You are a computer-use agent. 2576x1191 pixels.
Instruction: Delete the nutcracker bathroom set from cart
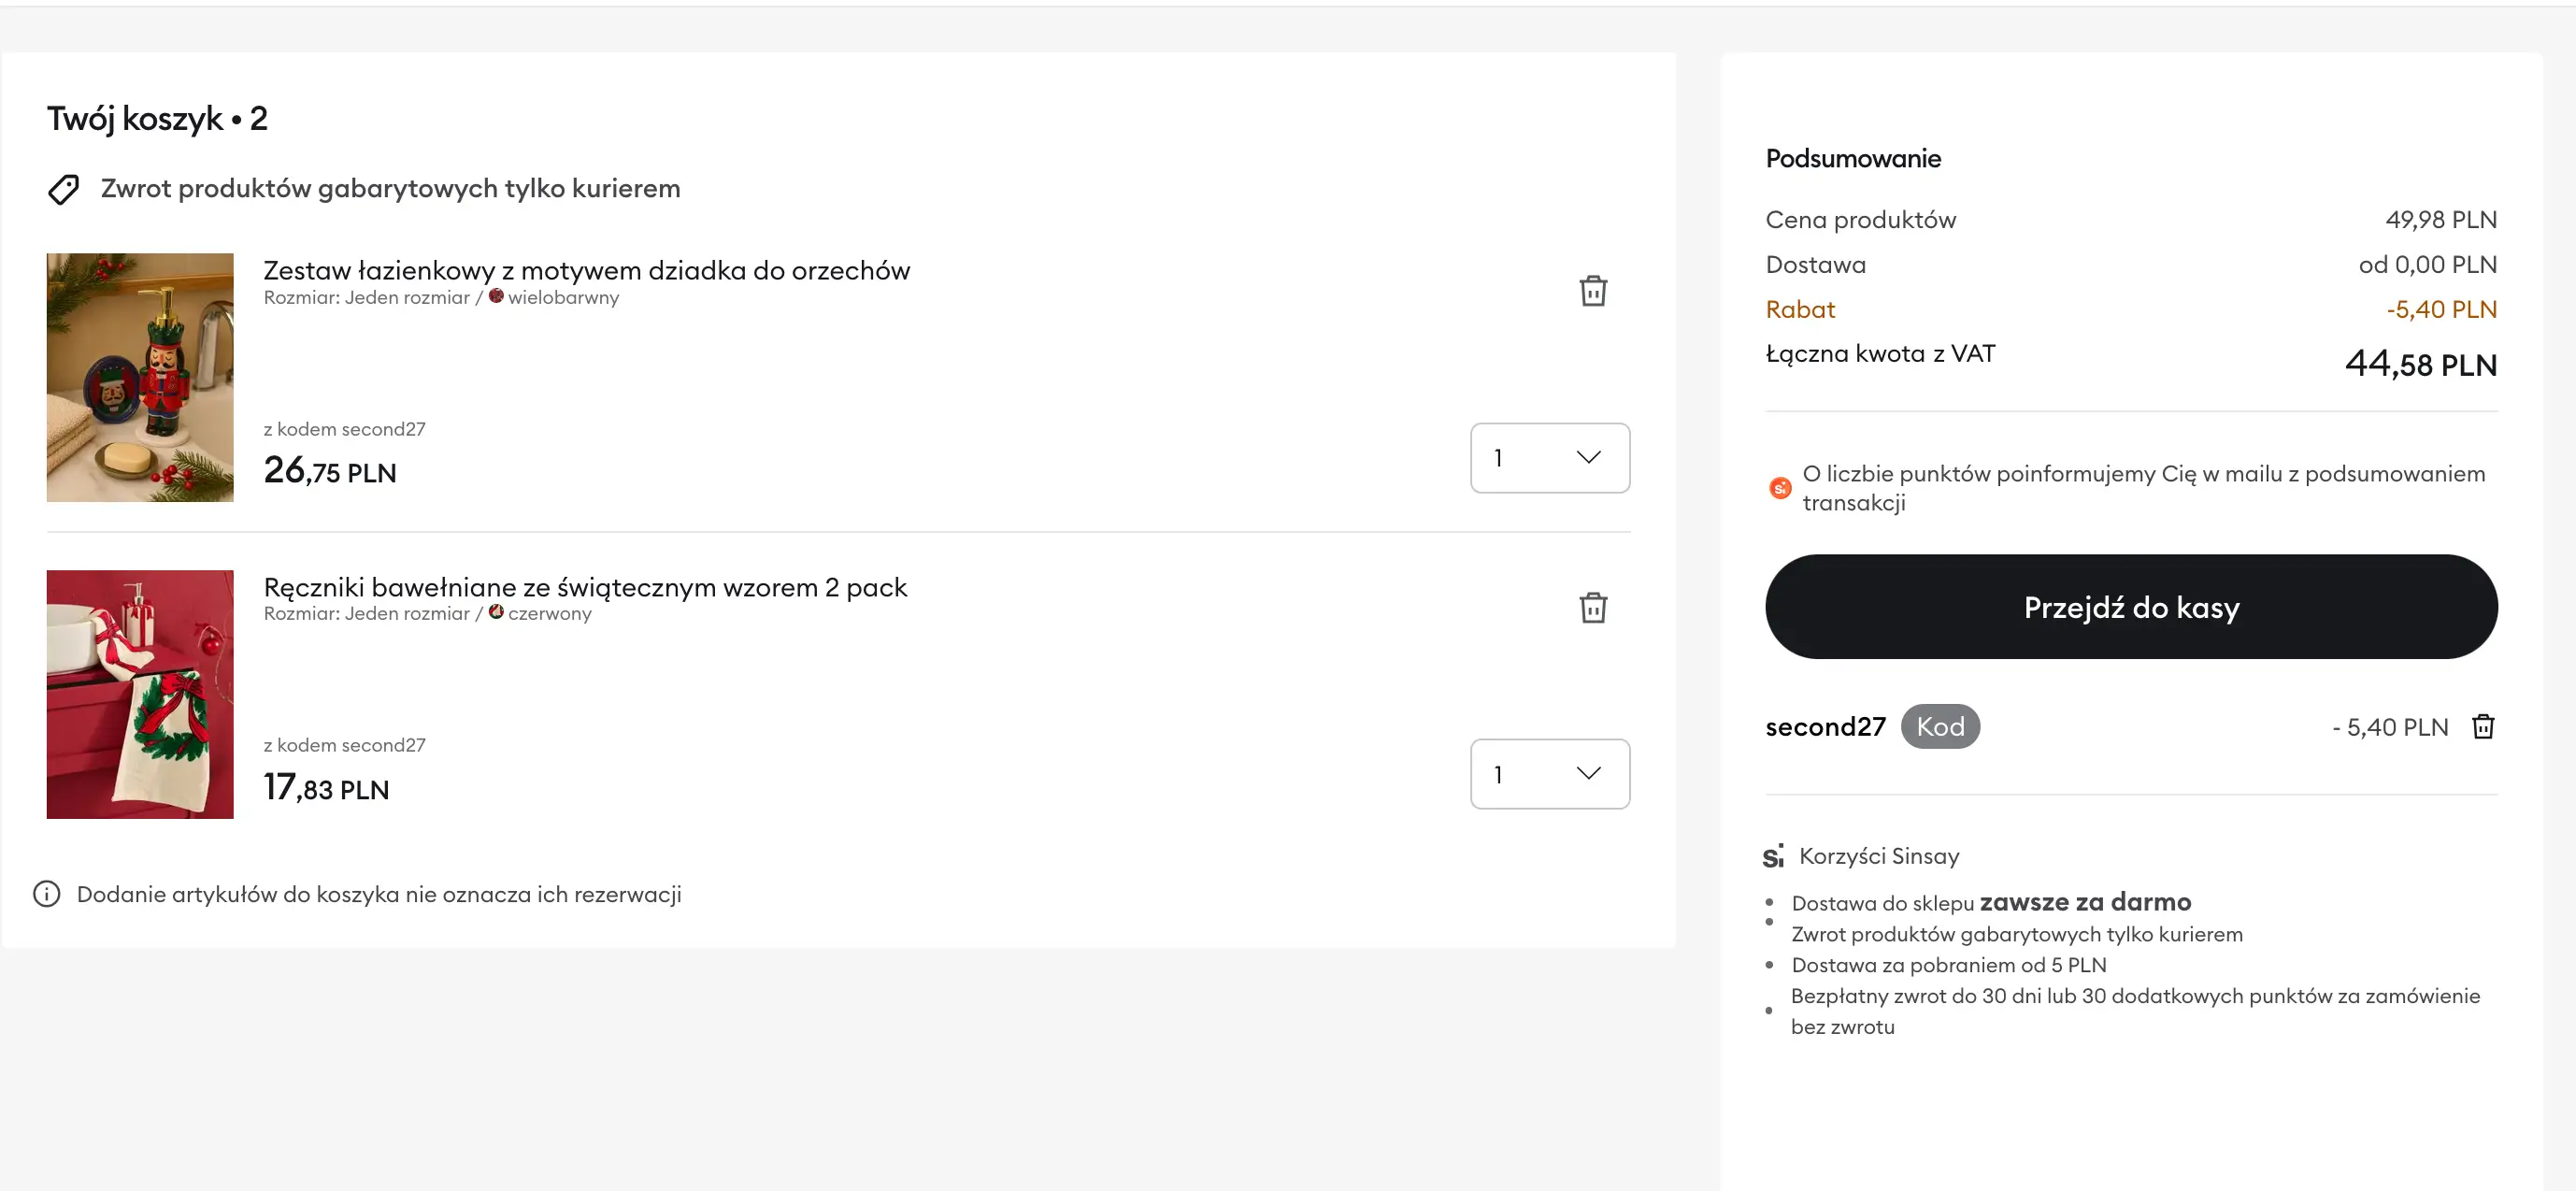[1592, 291]
